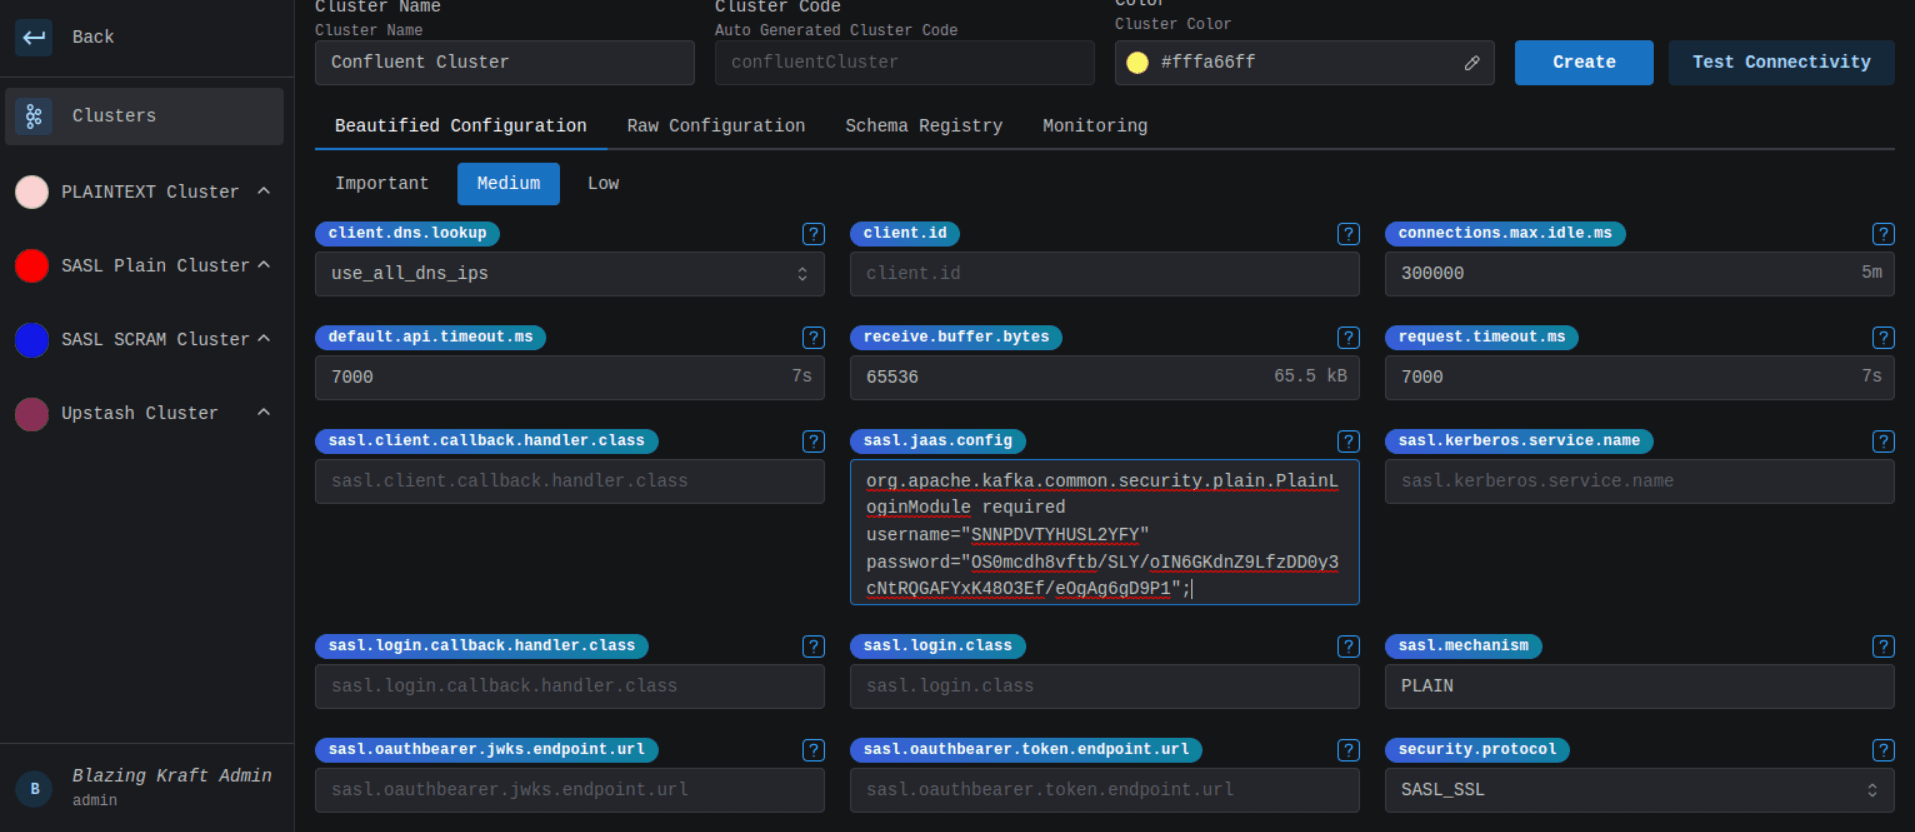Click the Create button
1915x832 pixels.
point(1583,62)
